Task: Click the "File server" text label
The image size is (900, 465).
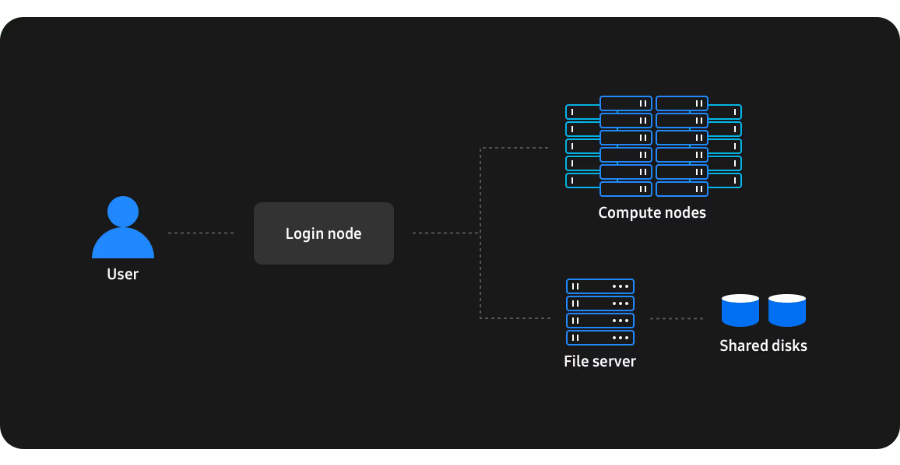Action: click(600, 361)
